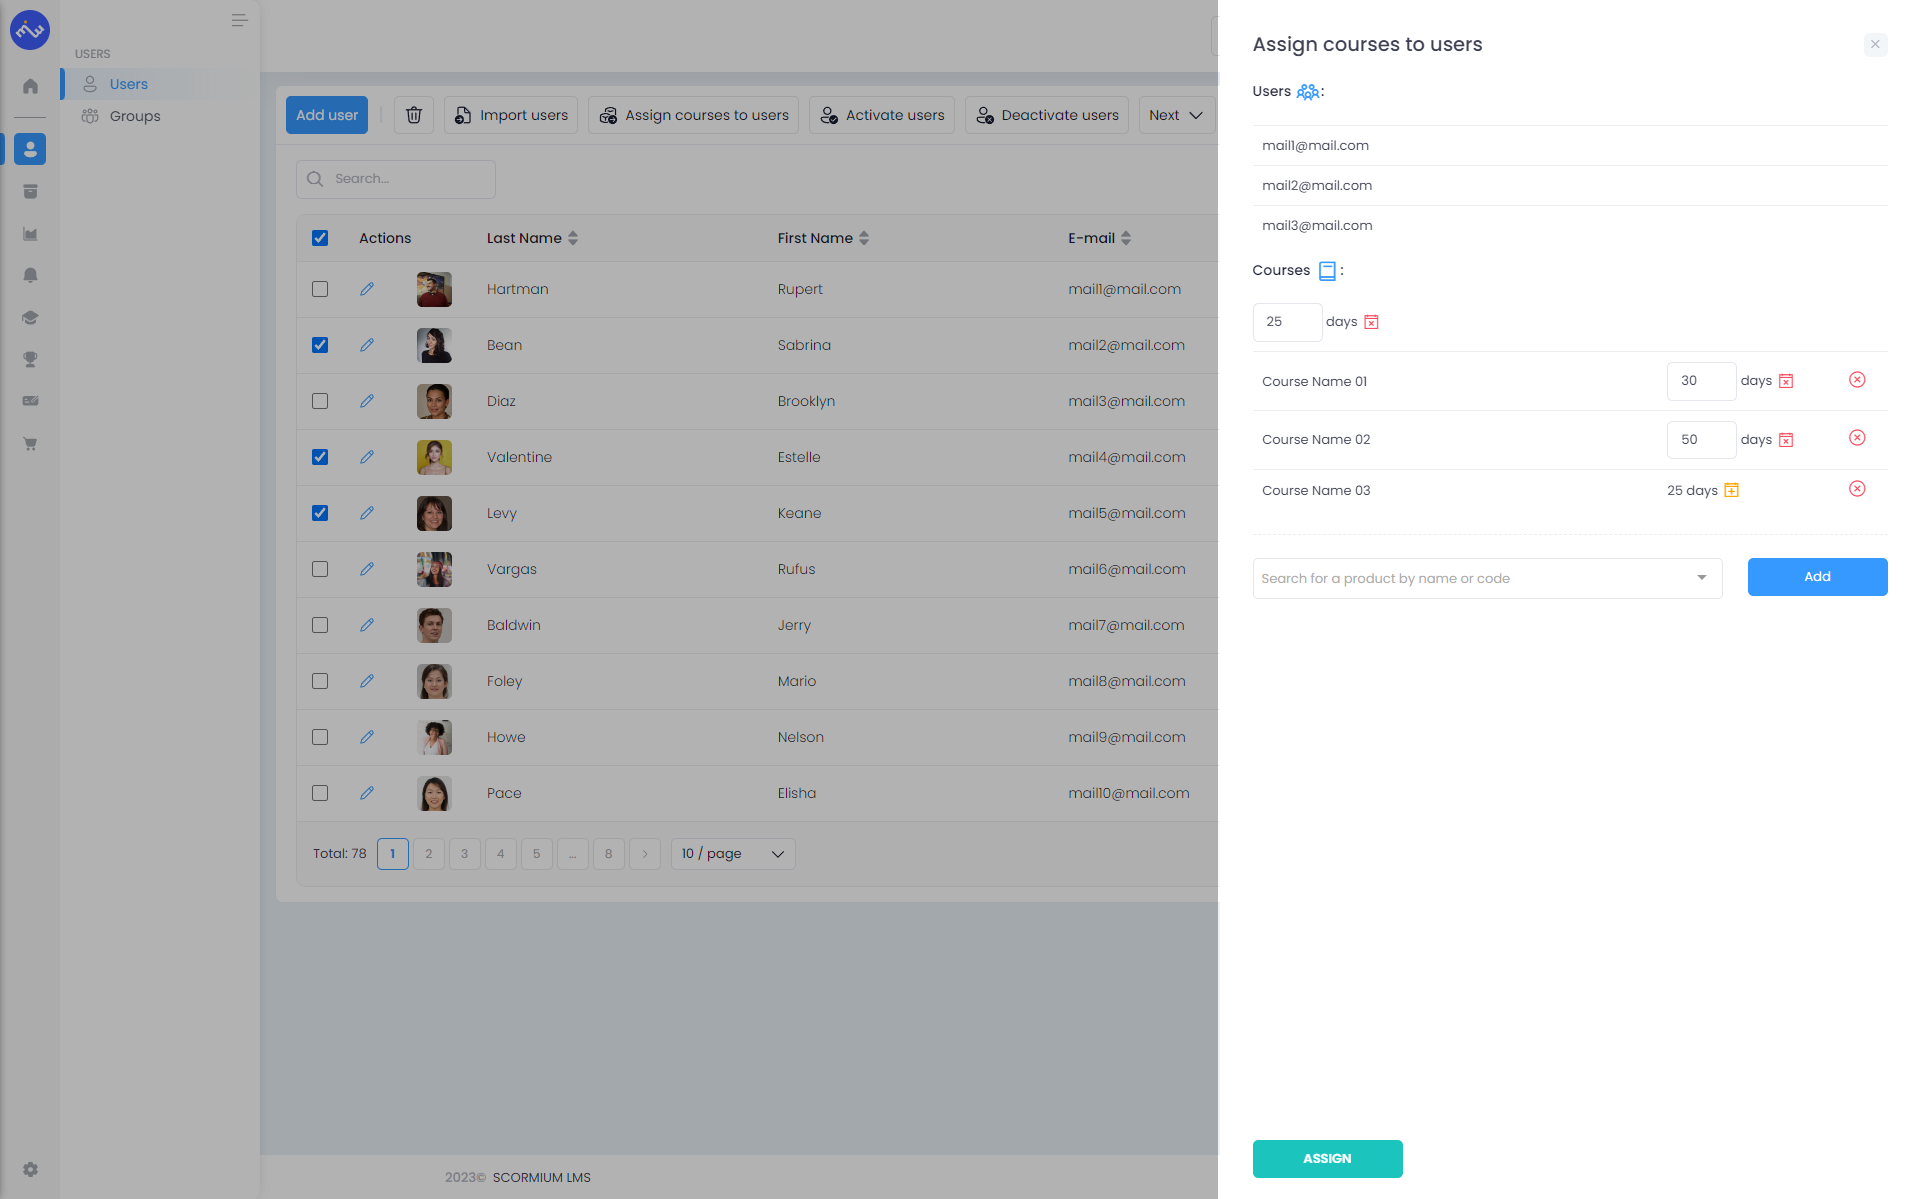Open Groups in the sidebar menu

pyautogui.click(x=135, y=116)
